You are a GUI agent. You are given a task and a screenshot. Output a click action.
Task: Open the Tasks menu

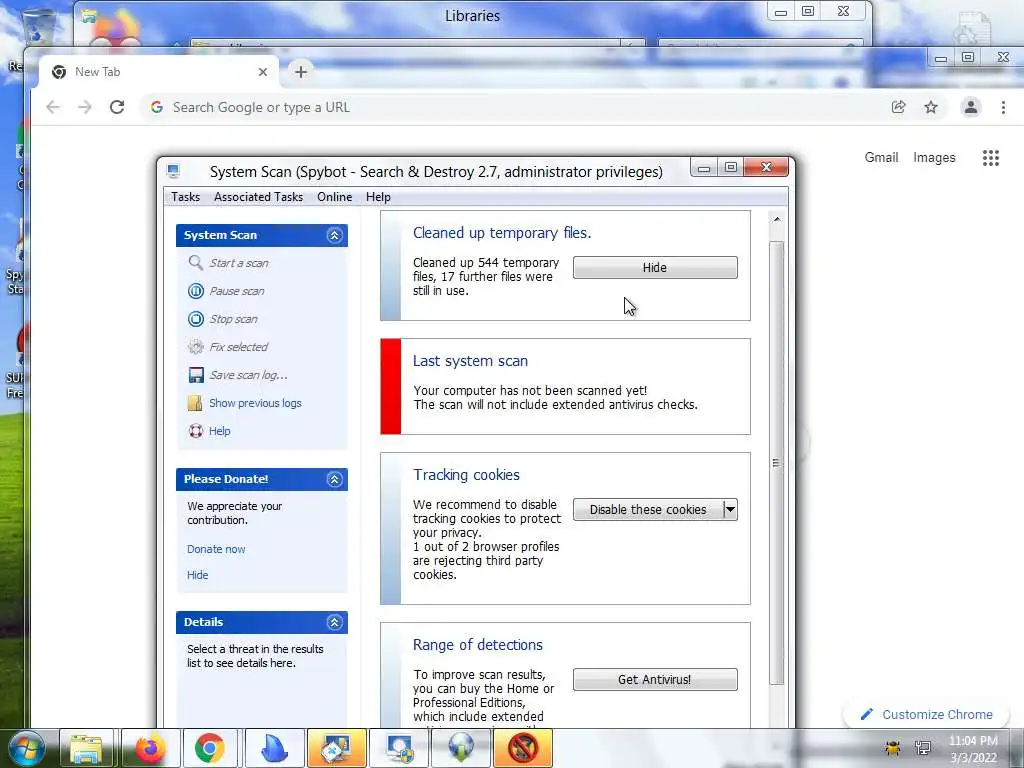point(185,197)
